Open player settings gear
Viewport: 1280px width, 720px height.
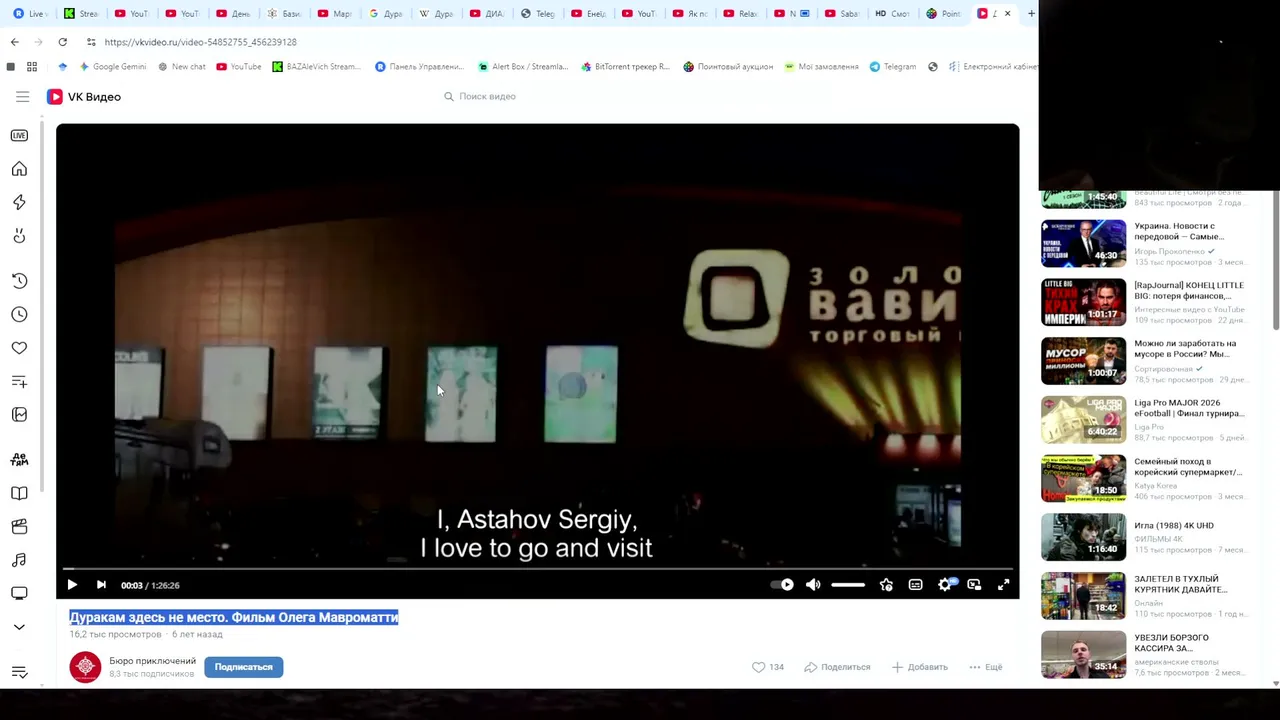[945, 585]
